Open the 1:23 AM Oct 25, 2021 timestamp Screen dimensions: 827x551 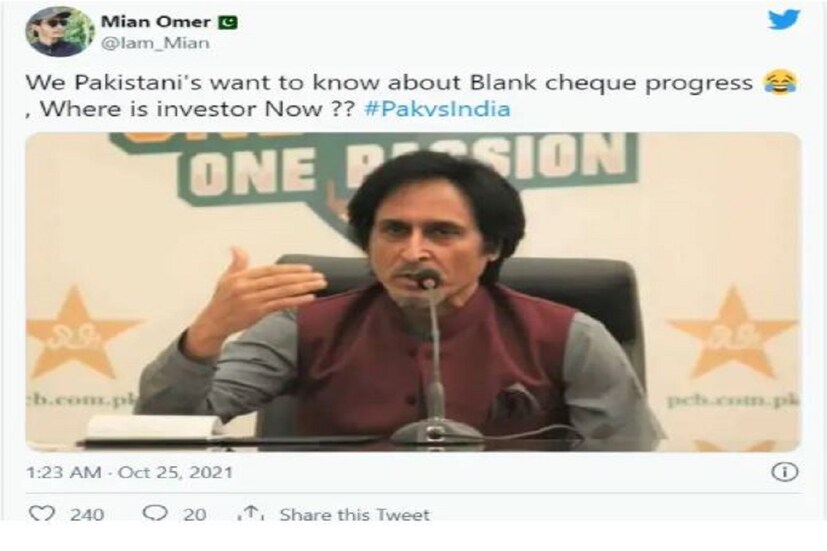tap(129, 472)
